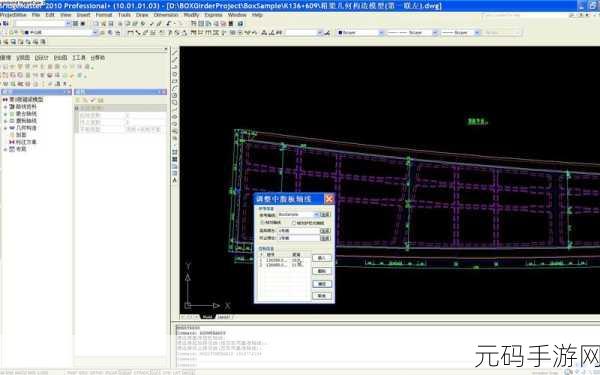This screenshot has width=600, height=375.
Task: Click the Save icon in standard toolbar
Action: pos(110,24)
